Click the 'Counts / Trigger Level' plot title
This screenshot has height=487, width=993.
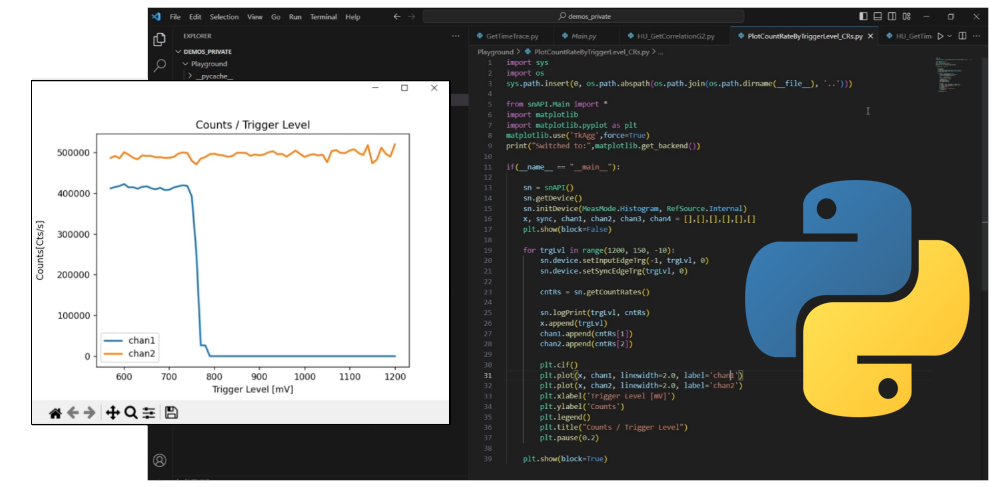coord(253,125)
